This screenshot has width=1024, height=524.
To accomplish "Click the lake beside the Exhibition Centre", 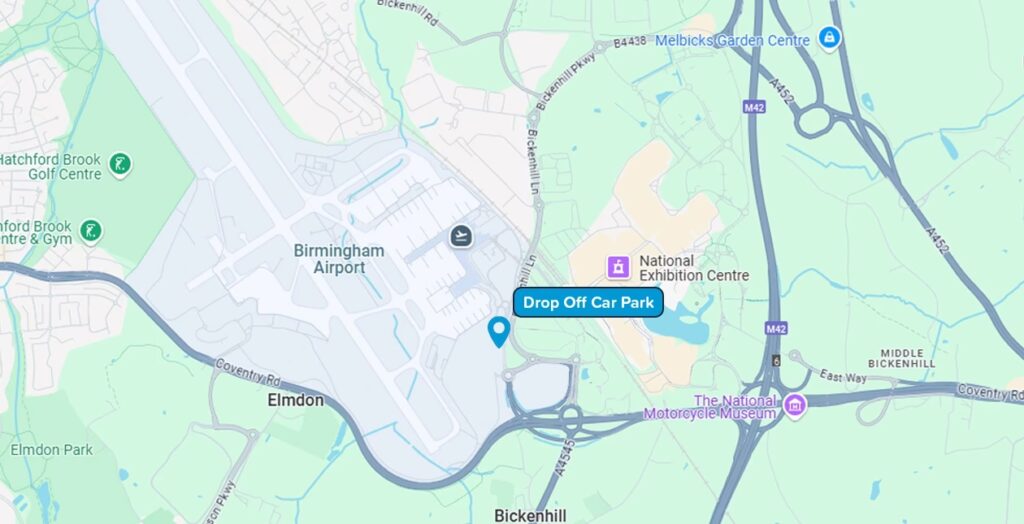I will tap(679, 322).
